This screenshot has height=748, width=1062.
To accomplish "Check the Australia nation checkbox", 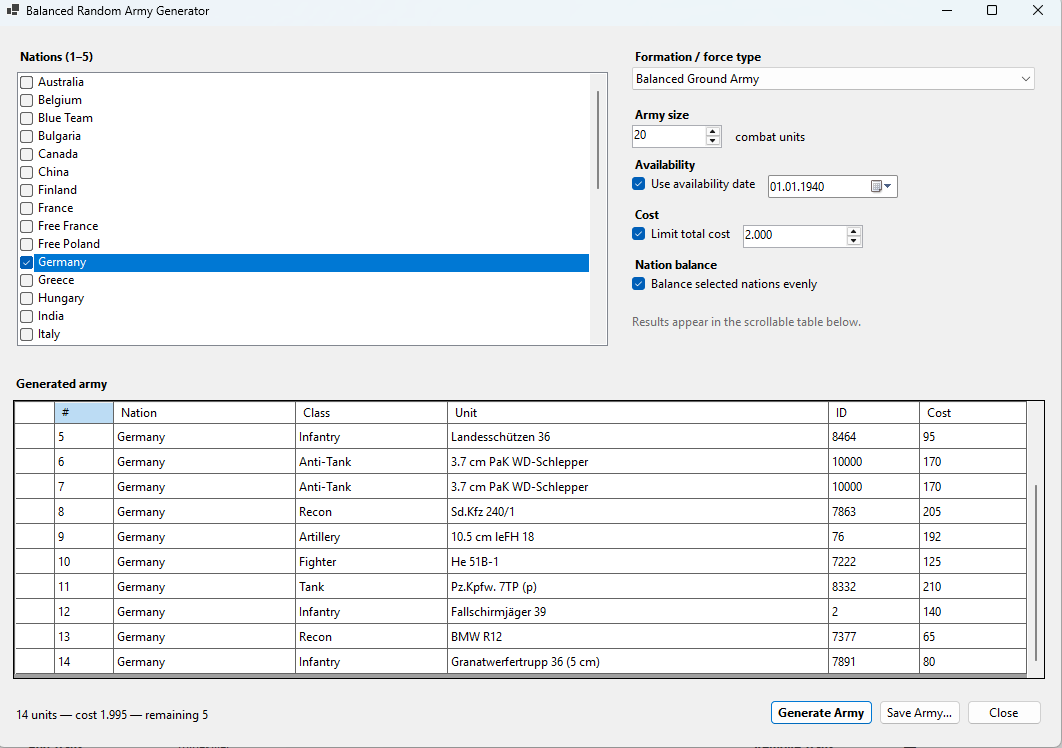I will (26, 82).
